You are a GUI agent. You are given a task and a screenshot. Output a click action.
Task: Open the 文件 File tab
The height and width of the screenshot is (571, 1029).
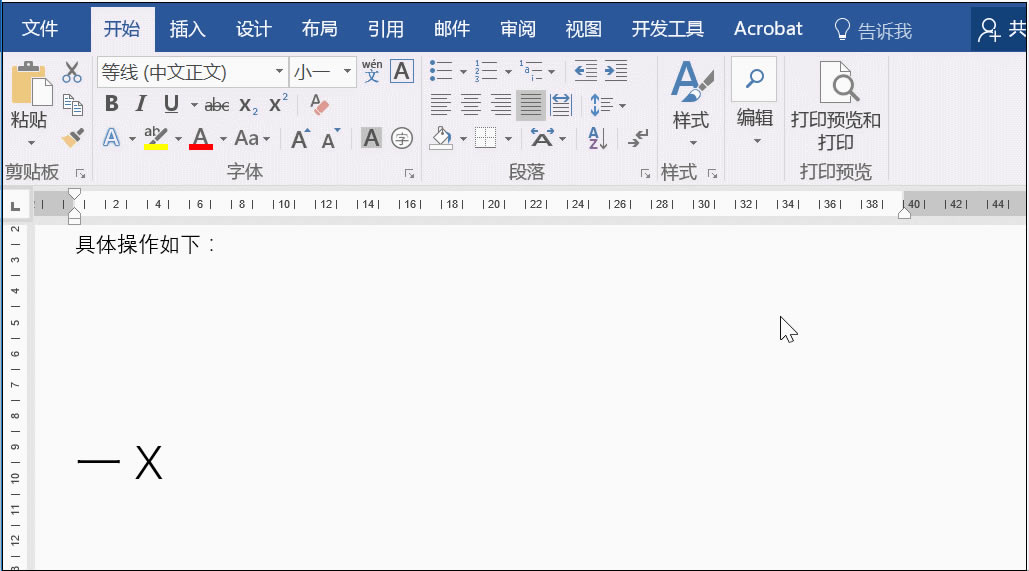pos(39,29)
